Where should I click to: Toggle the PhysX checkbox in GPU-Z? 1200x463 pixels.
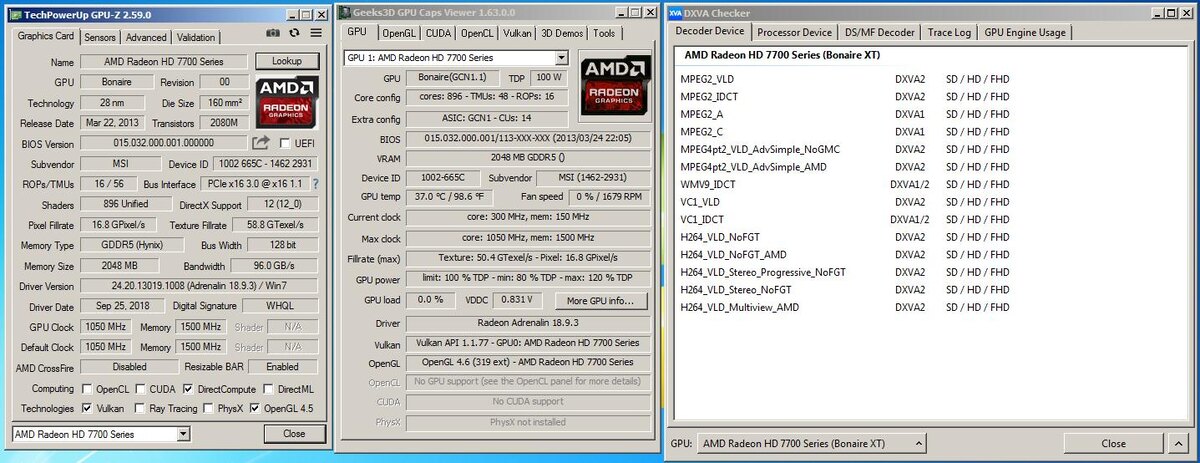point(210,408)
